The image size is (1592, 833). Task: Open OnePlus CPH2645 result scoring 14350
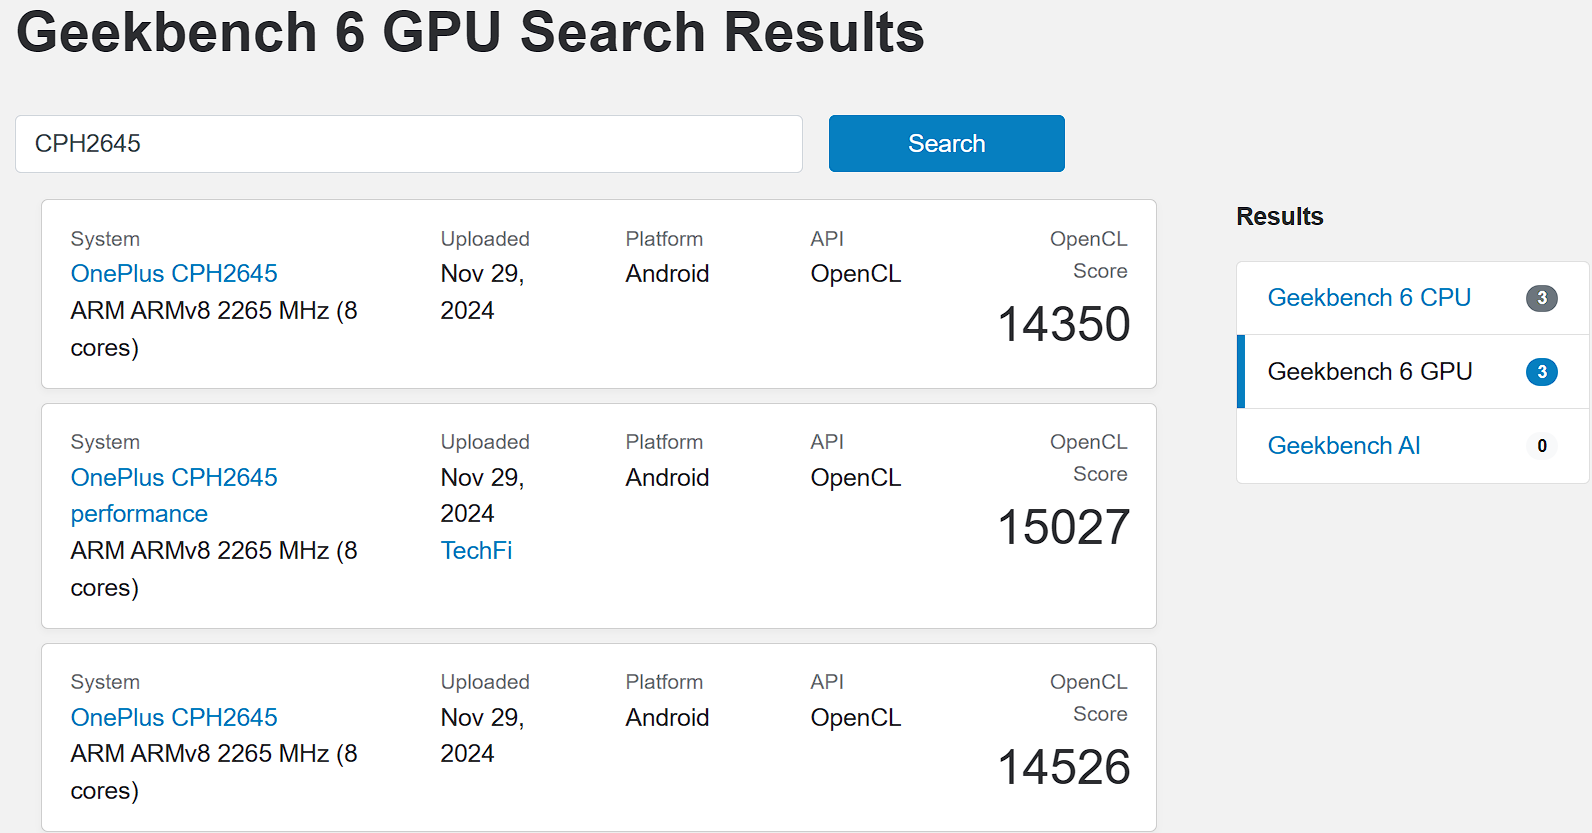[x=174, y=274]
